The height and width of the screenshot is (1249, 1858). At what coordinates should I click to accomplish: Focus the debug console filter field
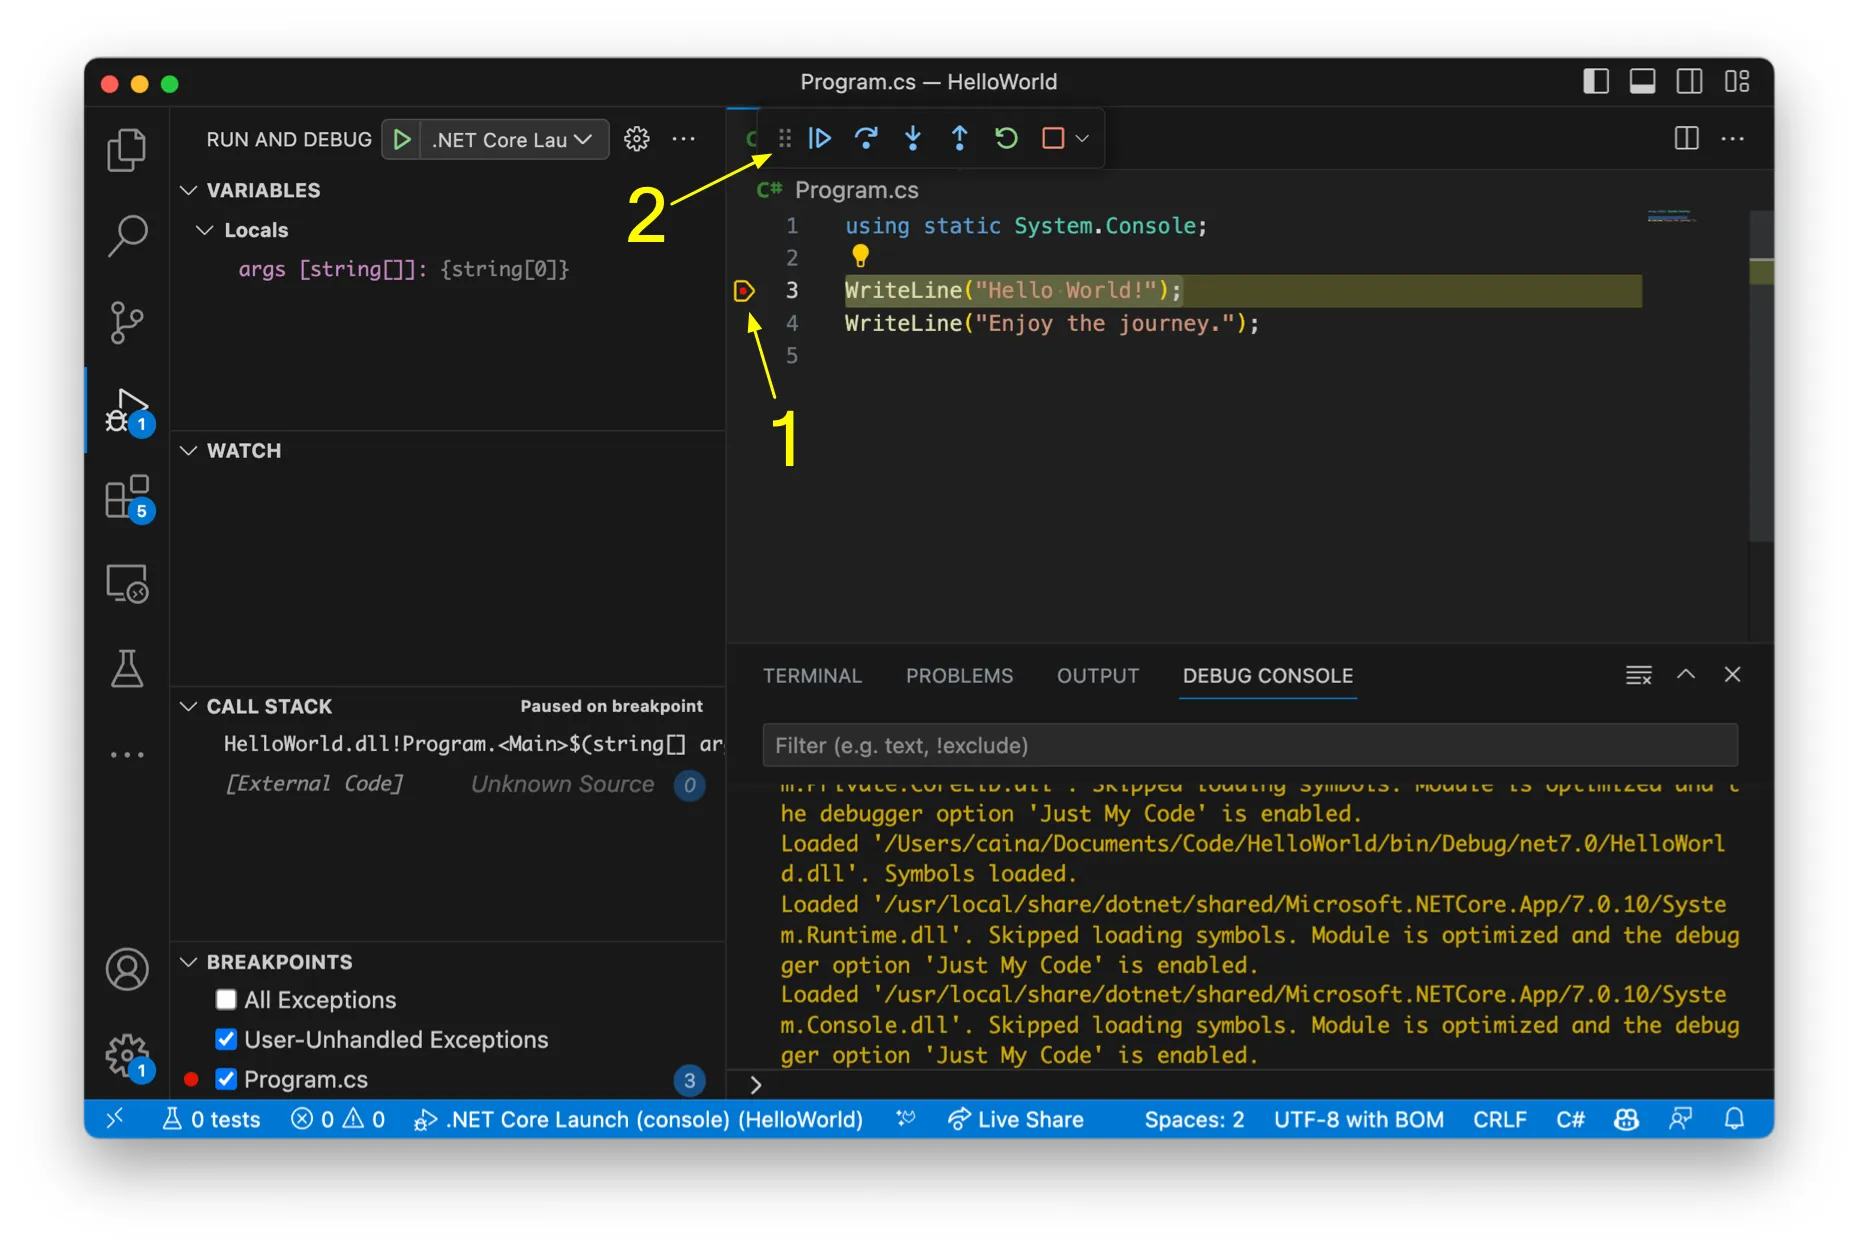pos(1250,746)
